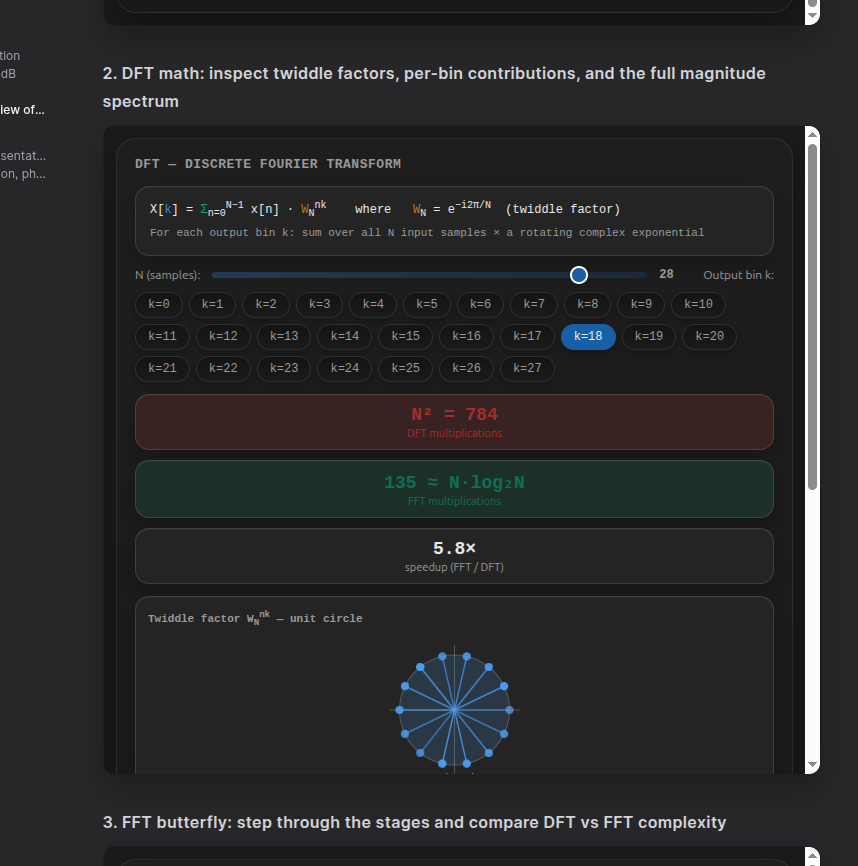Click the '3. FFT butterfly' section heading
The height and width of the screenshot is (866, 858).
click(414, 822)
